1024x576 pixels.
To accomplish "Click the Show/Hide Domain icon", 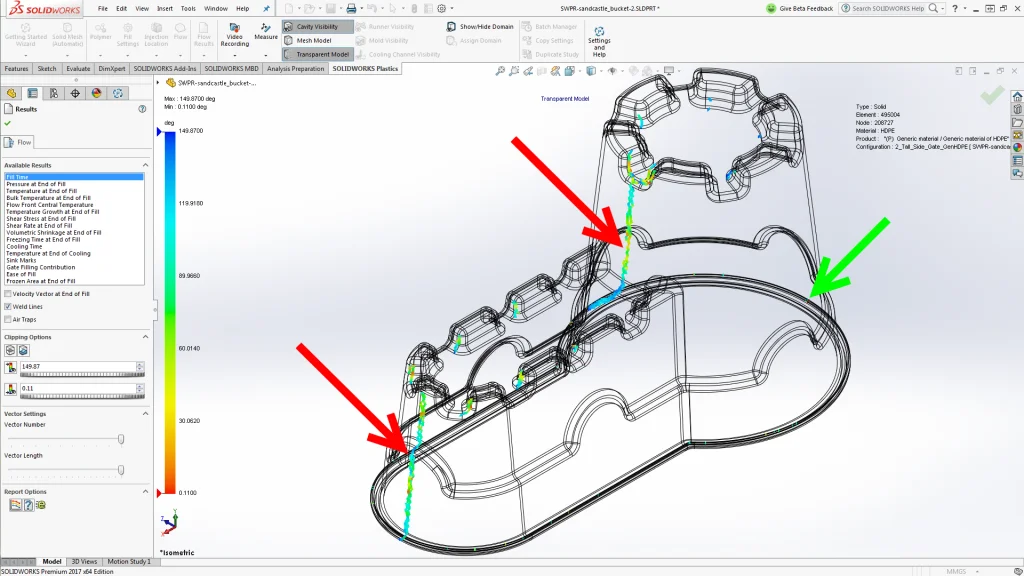I will click(452, 27).
